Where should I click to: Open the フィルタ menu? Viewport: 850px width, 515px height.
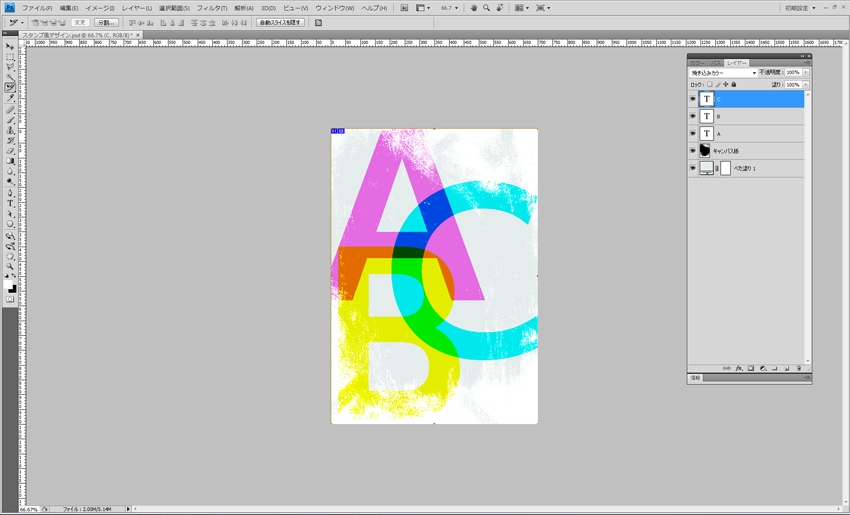(x=211, y=8)
